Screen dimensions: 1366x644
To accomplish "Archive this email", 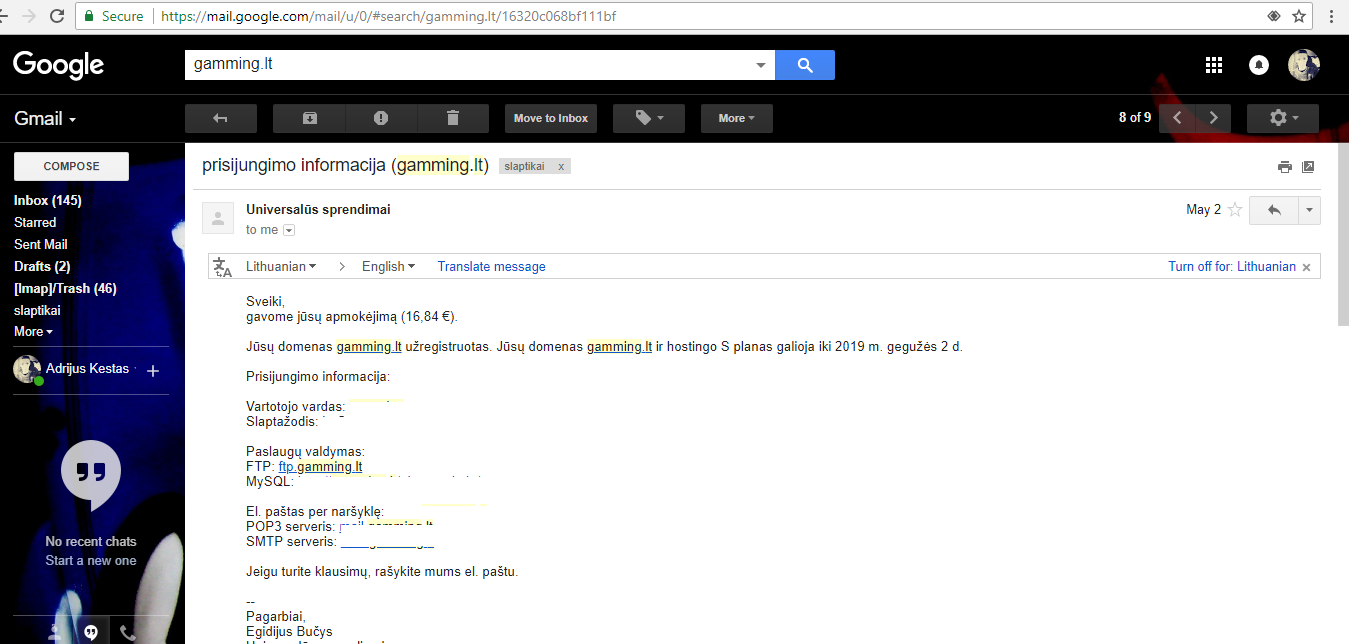I will (x=310, y=118).
